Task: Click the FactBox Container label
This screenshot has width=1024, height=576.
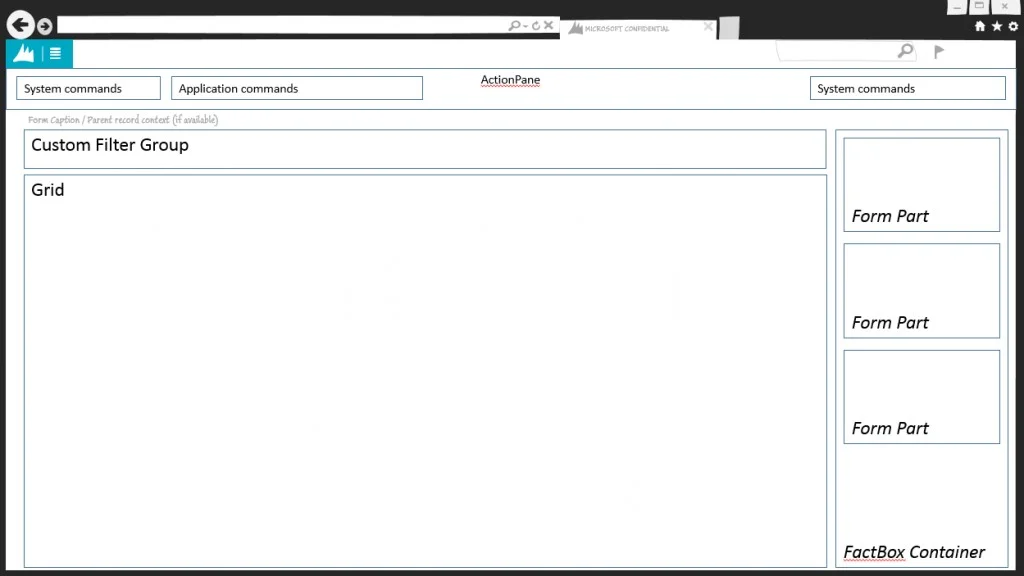Action: coord(914,552)
